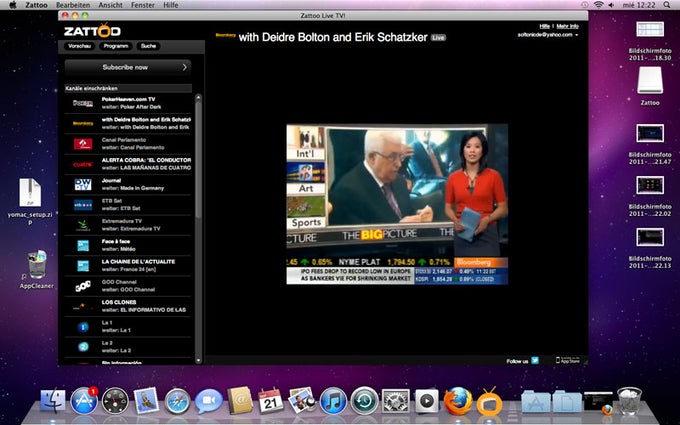This screenshot has width=680, height=425.
Task: Select the PokerHeaven.com TV channel logo
Action: 83,103
